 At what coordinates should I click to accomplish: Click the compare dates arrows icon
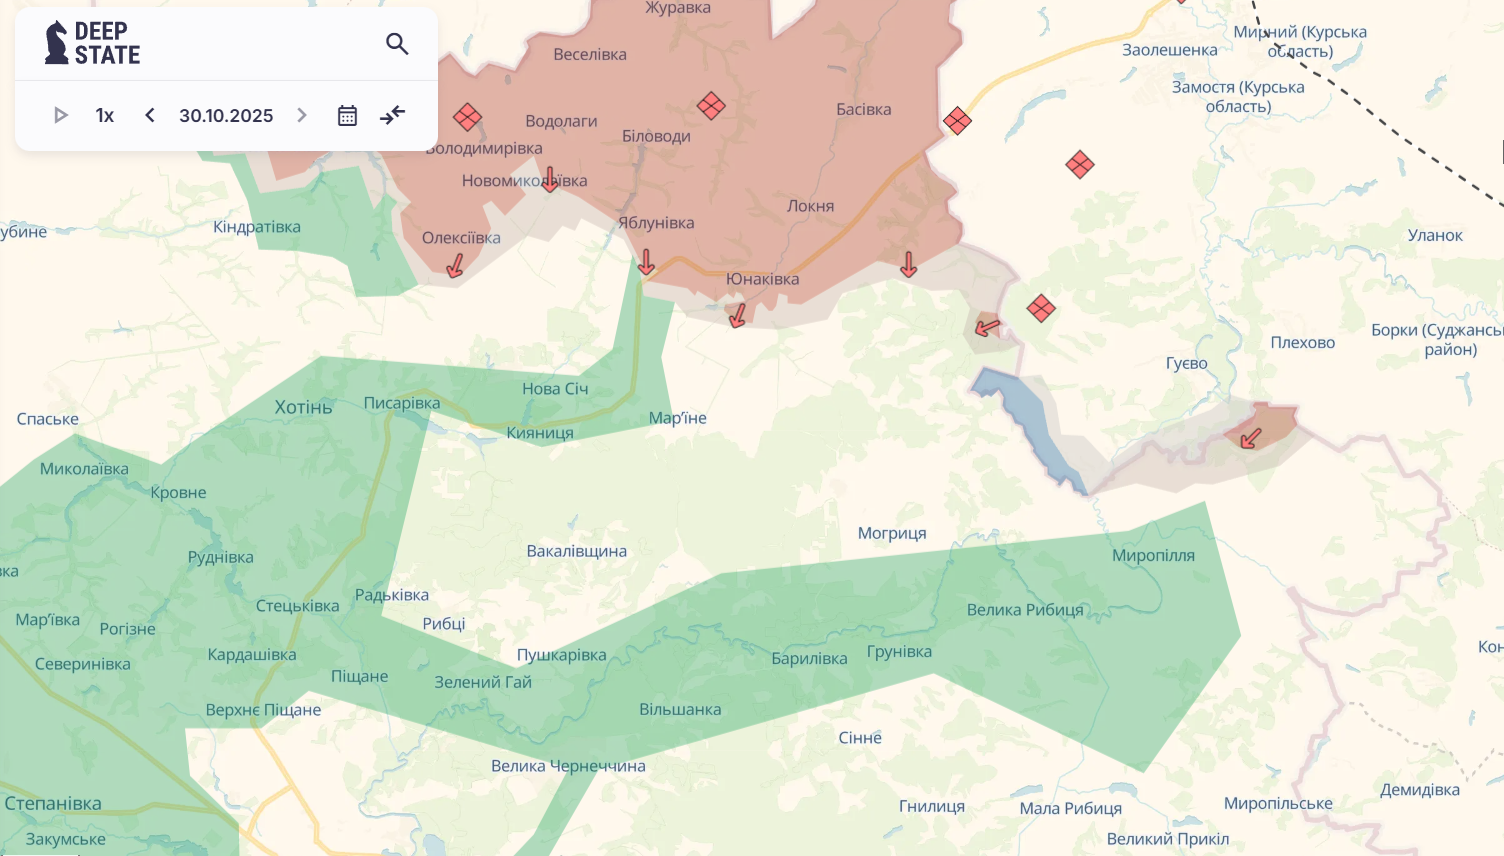[393, 115]
